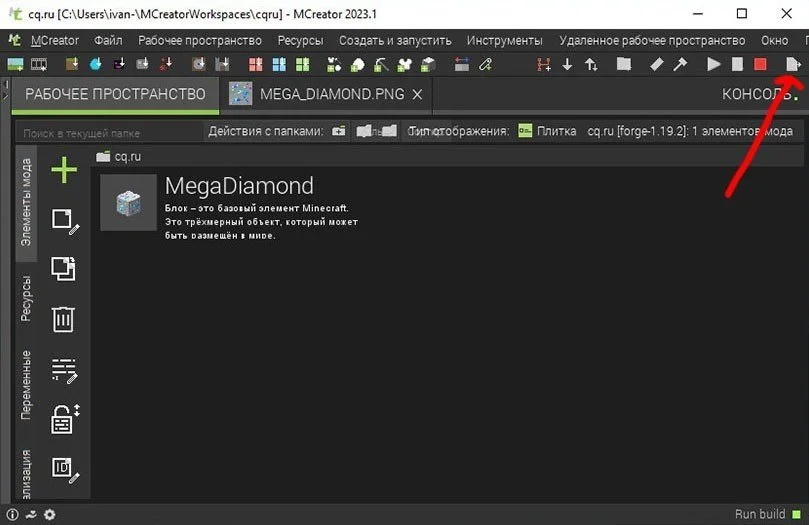This screenshot has width=809, height=525.
Task: Close the MEGA_DIAMOND.PNG tab
Action: [x=417, y=94]
